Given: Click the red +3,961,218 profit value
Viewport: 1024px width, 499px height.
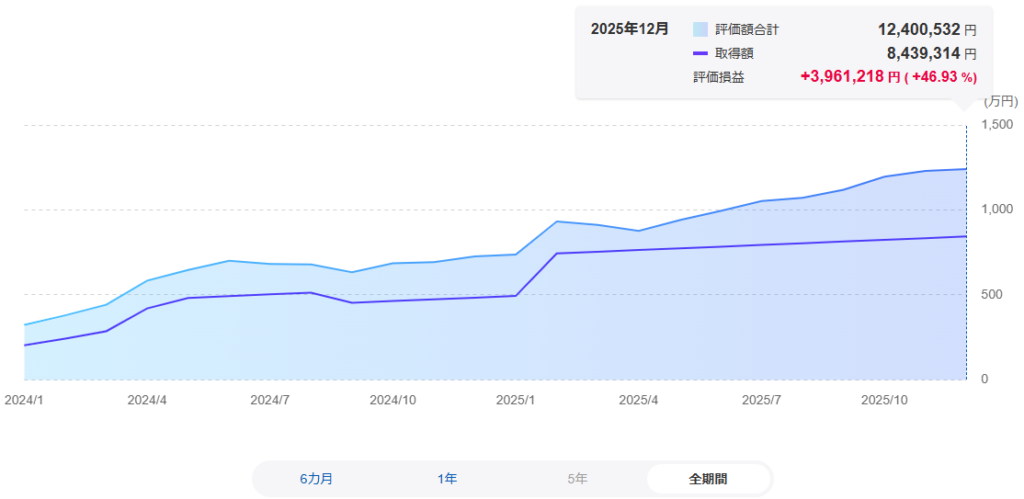Looking at the screenshot, I should pyautogui.click(x=842, y=76).
